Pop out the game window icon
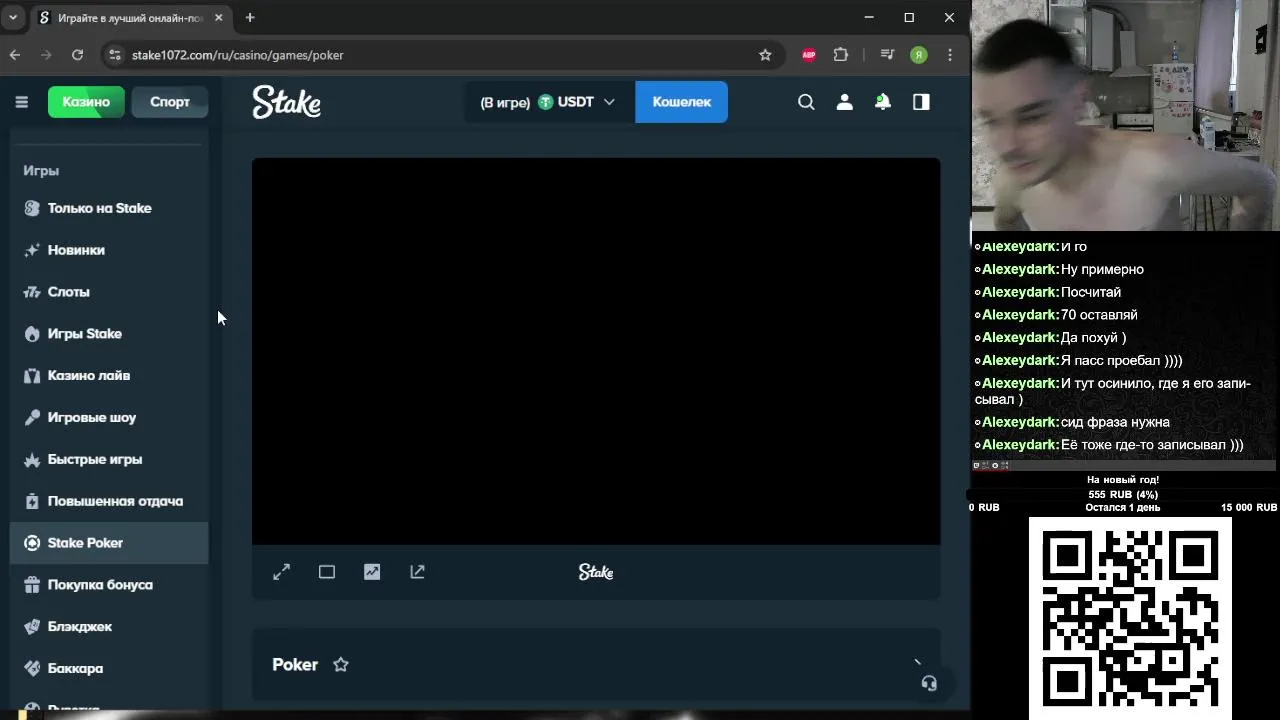The height and width of the screenshot is (720, 1280). (x=417, y=572)
